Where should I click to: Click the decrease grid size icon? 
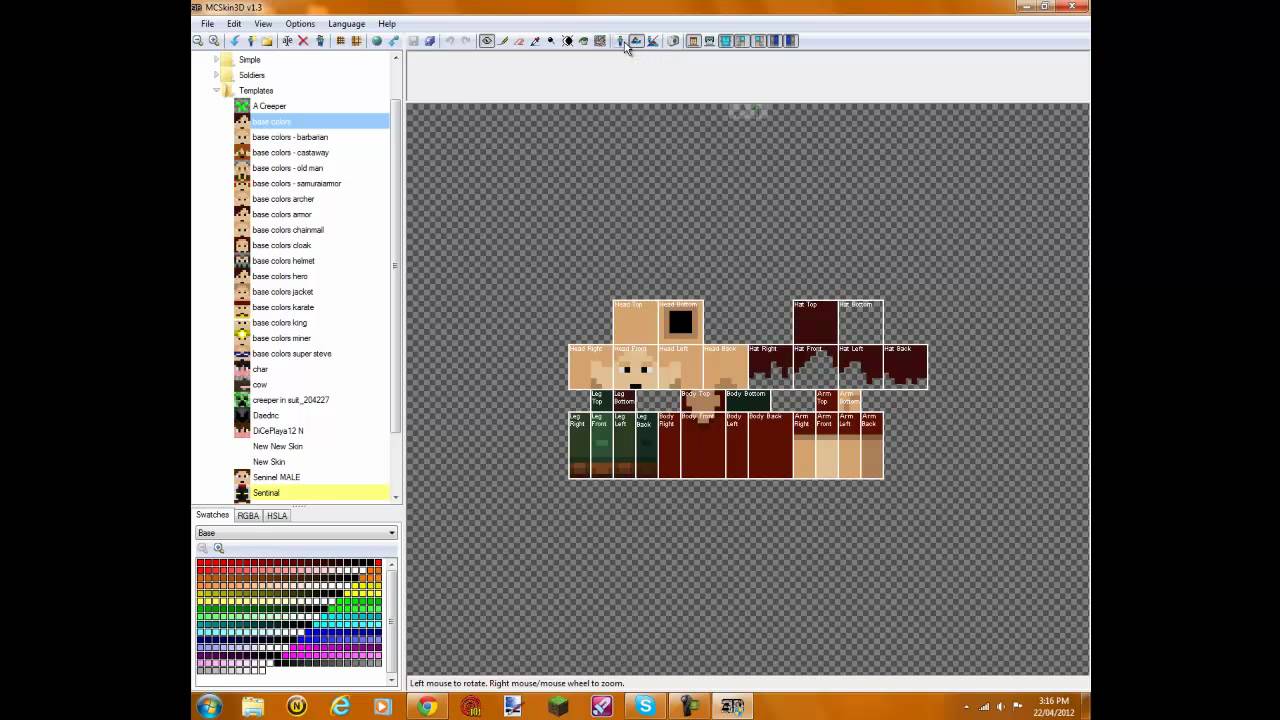(x=340, y=41)
